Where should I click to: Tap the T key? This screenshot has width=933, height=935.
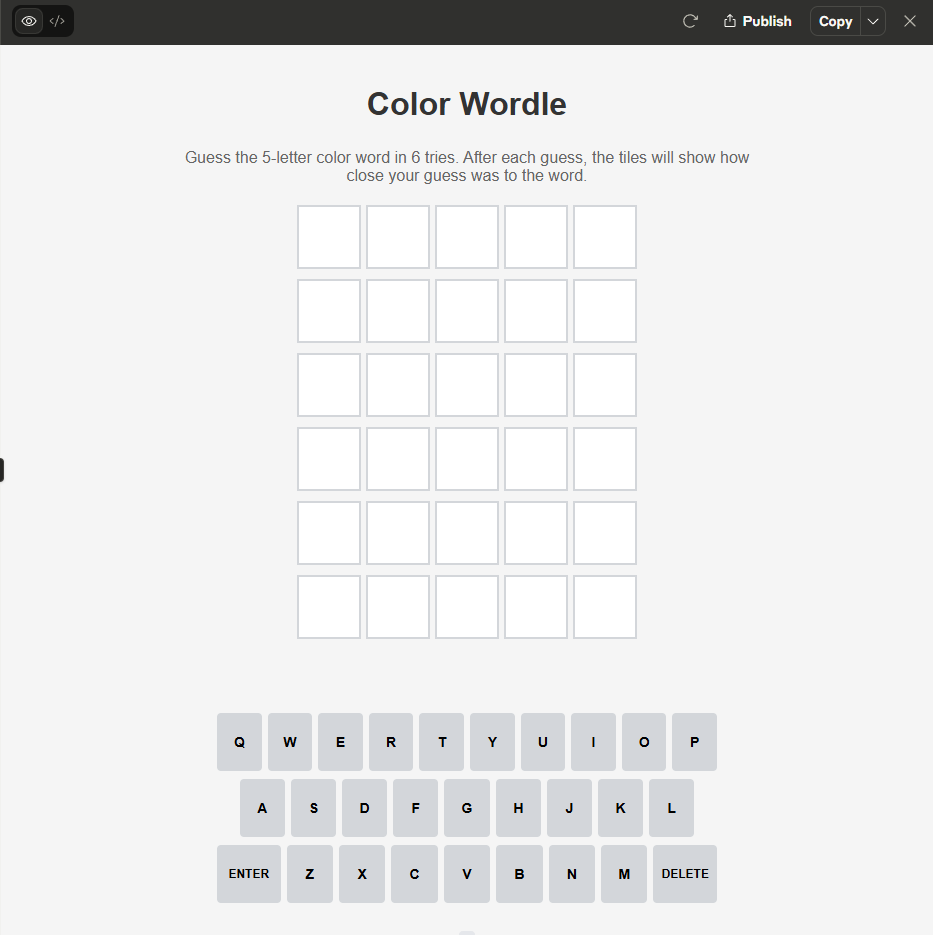click(441, 742)
